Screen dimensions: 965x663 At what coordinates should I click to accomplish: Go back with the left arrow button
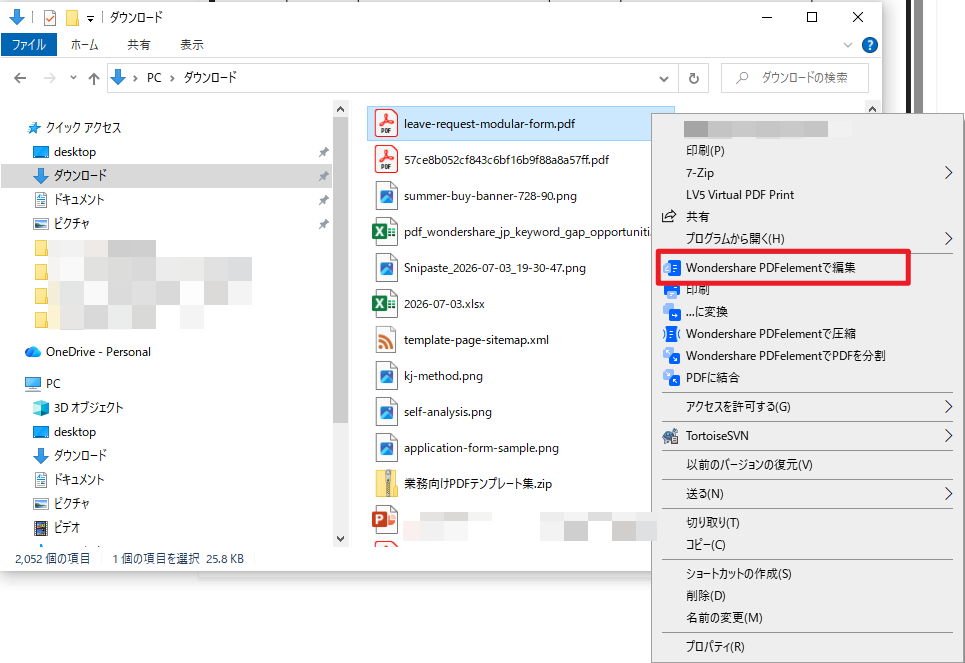(x=20, y=78)
